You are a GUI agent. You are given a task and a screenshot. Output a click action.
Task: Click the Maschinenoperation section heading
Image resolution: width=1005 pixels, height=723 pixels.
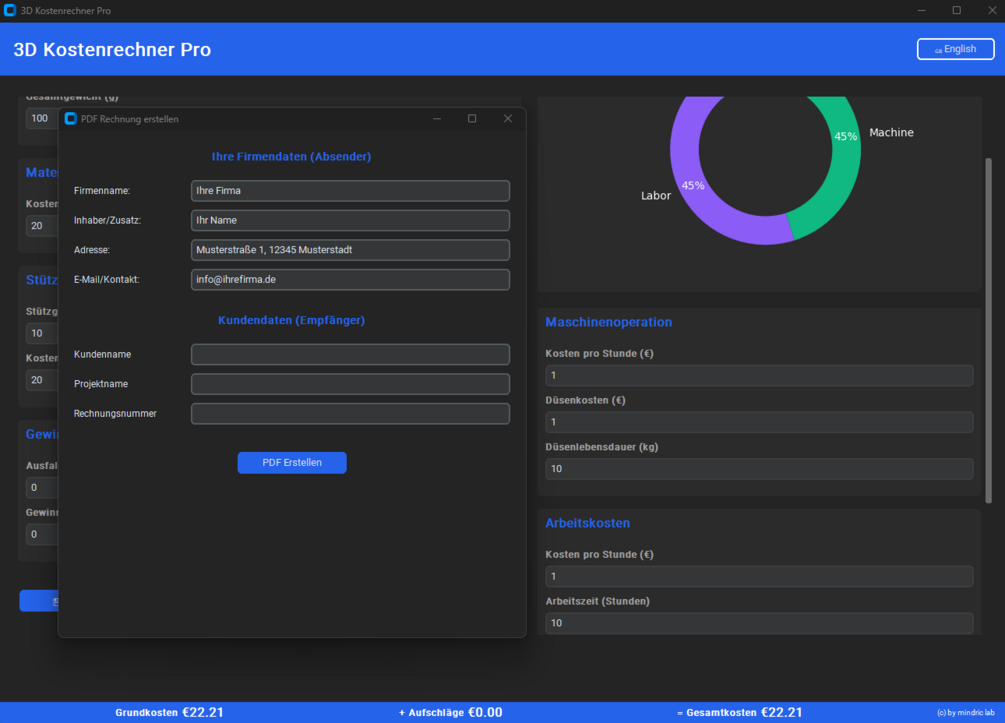tap(608, 322)
